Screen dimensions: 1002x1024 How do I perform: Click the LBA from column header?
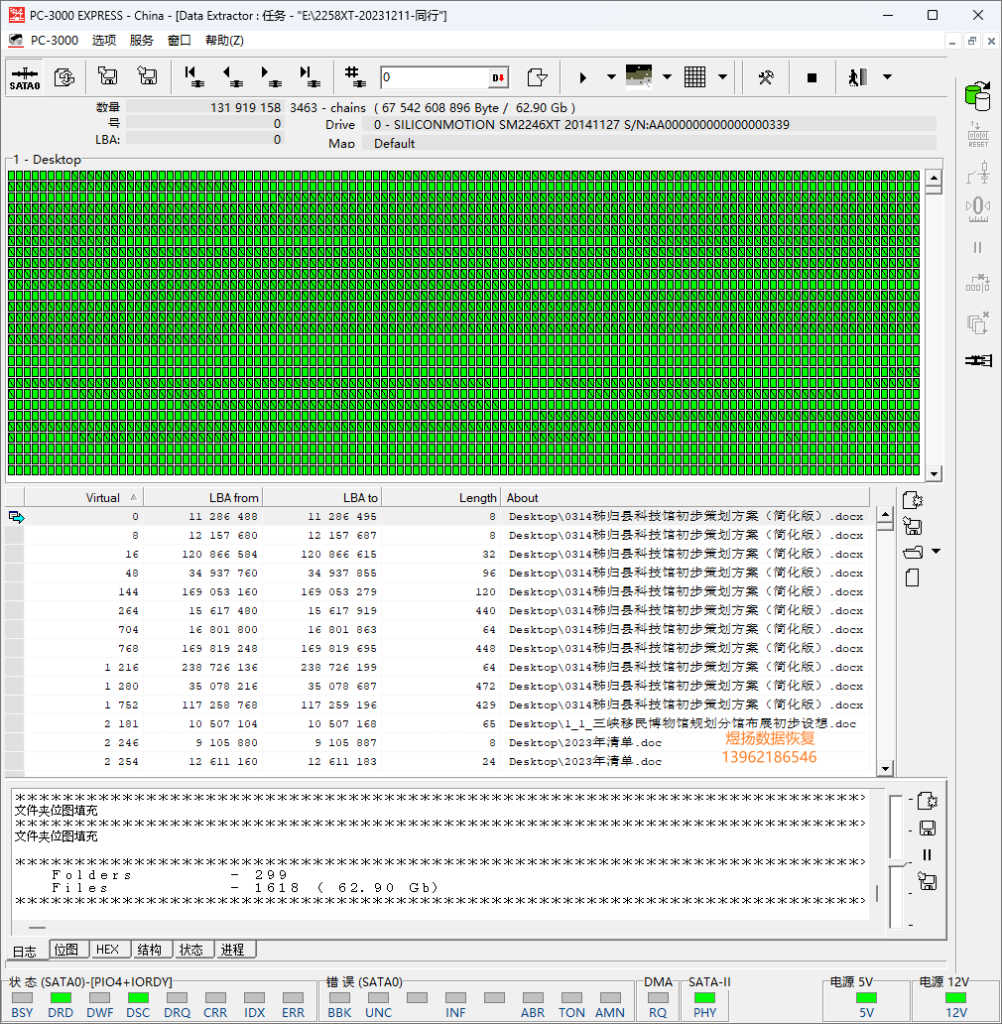click(x=202, y=498)
